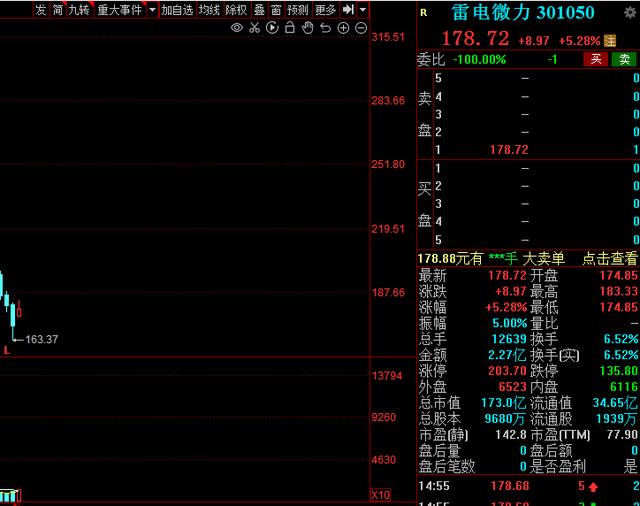The image size is (640, 506).
Task: Click the 市盈(TTM) 77.90 value
Action: pos(622,435)
